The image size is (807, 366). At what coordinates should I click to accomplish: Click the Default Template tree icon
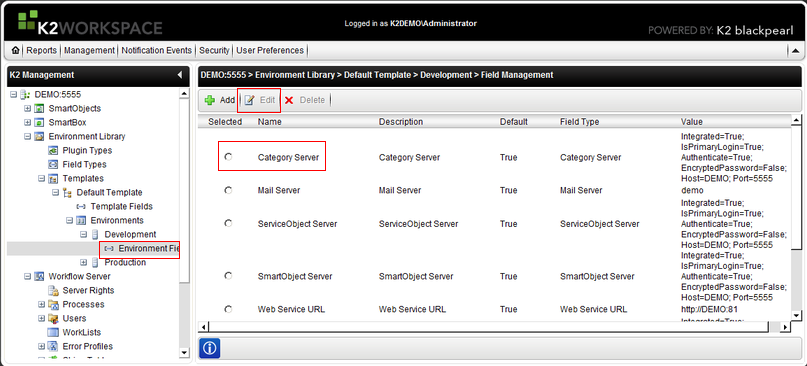(x=67, y=193)
